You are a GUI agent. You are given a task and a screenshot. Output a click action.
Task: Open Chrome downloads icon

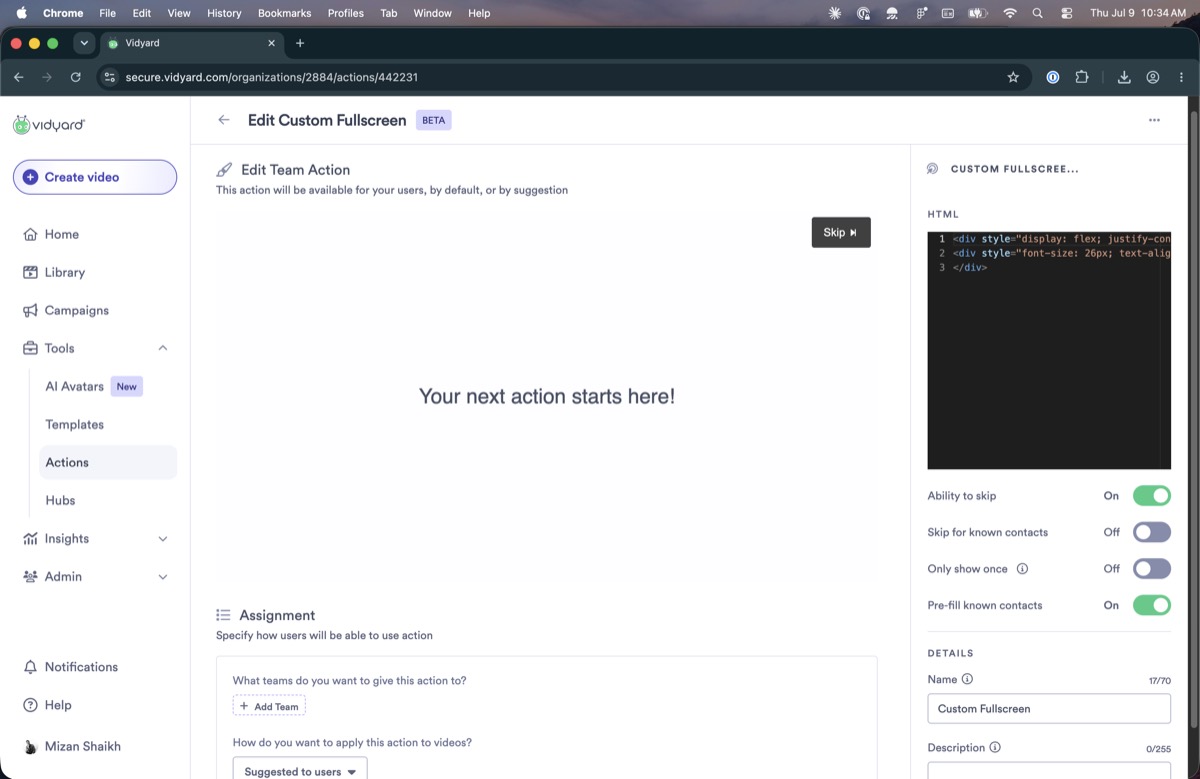[1124, 77]
